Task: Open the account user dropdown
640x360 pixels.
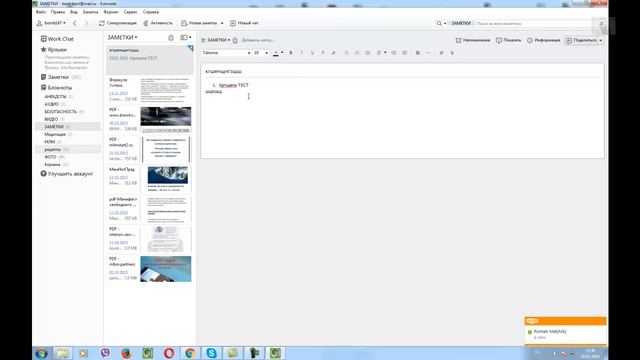Action: [x=51, y=23]
